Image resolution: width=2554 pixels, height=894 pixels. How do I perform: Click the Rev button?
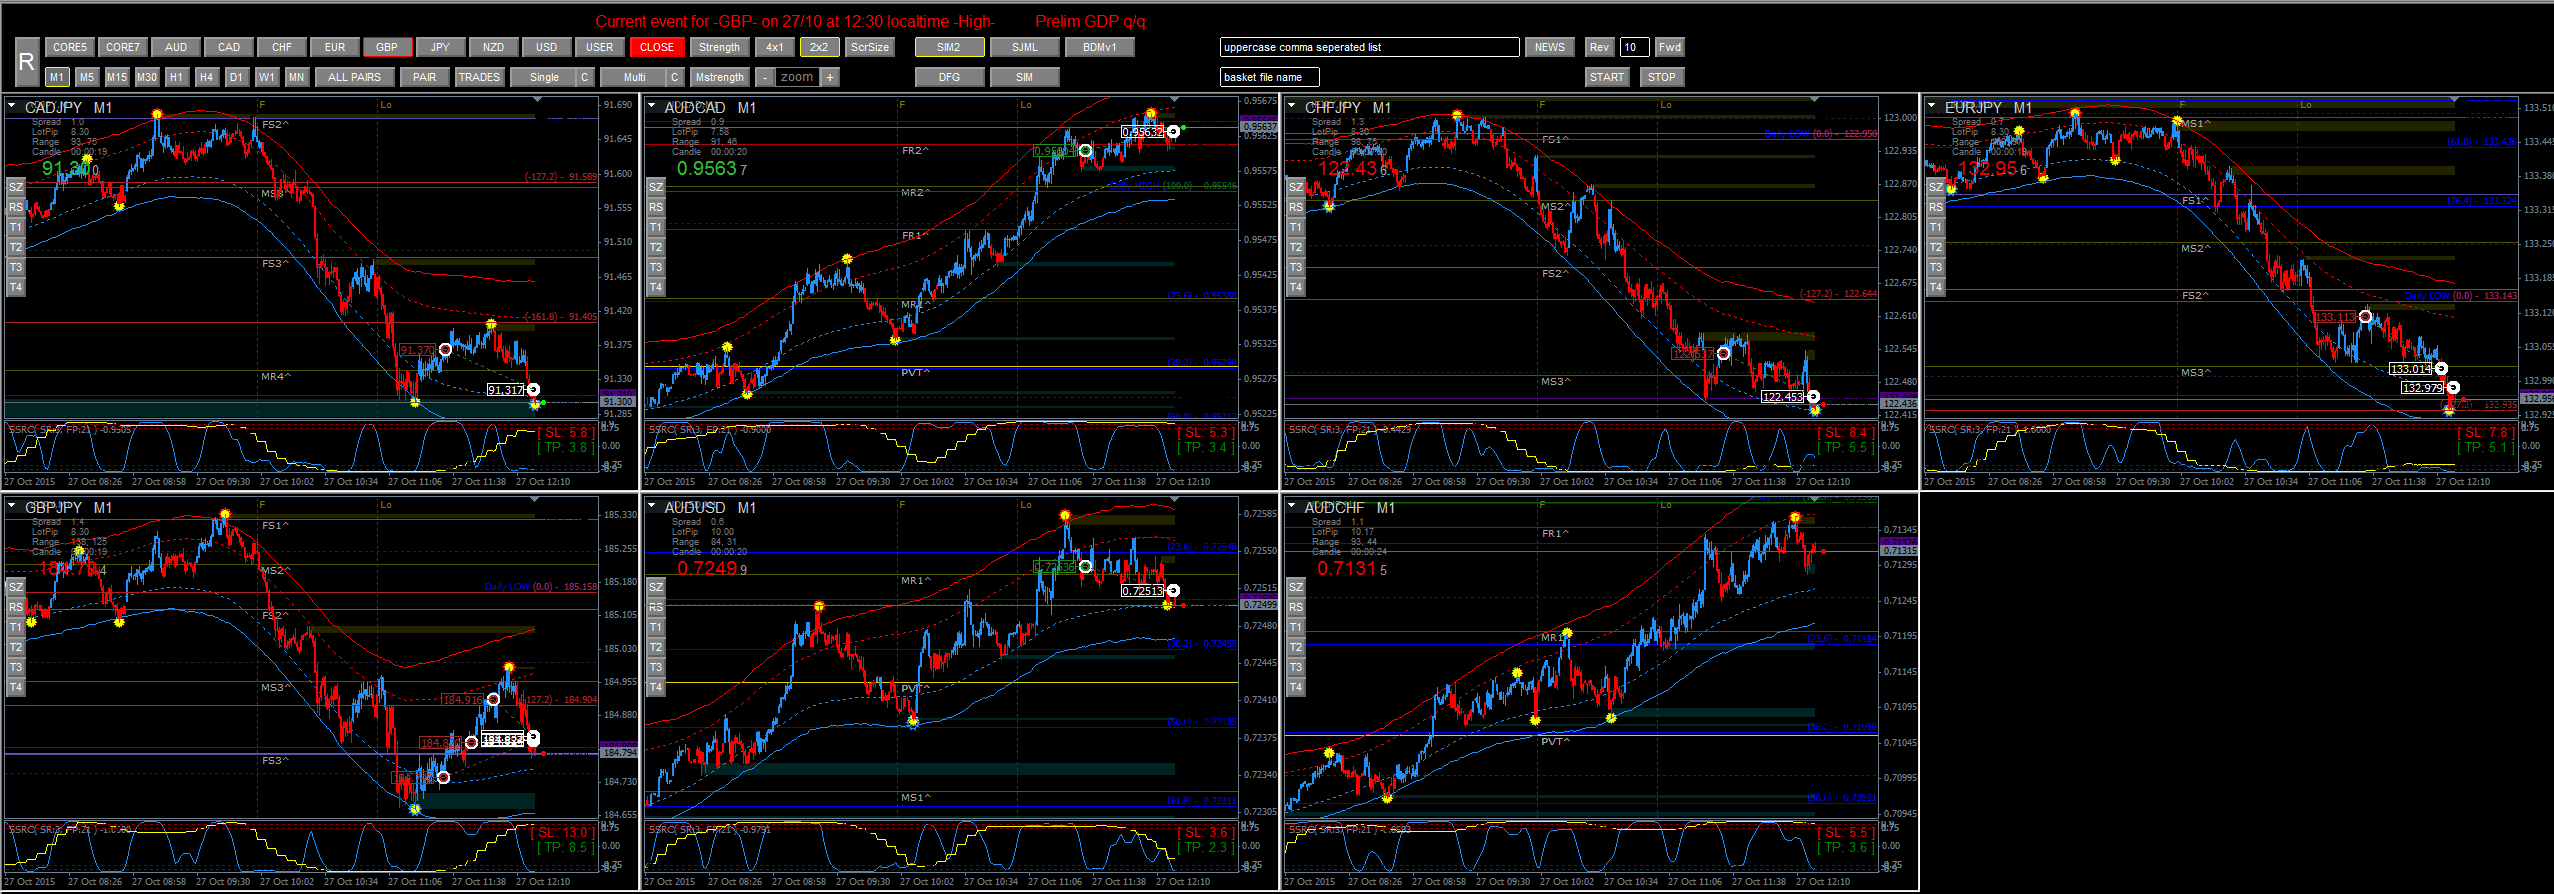point(1599,47)
